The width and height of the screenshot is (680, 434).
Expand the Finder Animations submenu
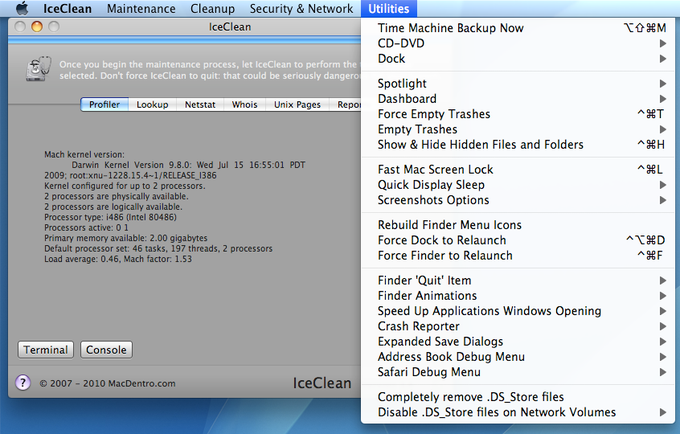coord(519,296)
